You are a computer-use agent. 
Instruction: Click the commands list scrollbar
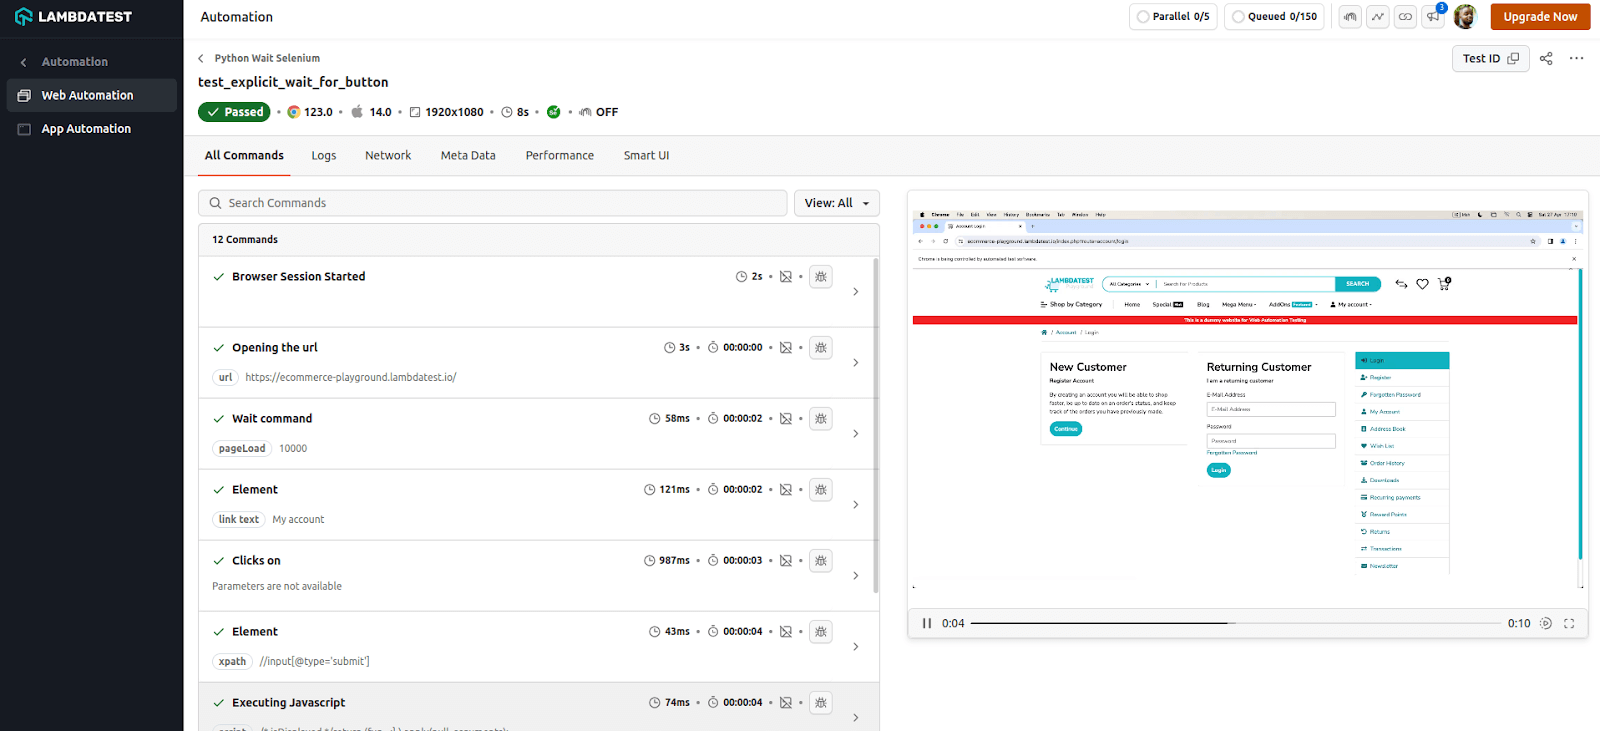pyautogui.click(x=876, y=426)
